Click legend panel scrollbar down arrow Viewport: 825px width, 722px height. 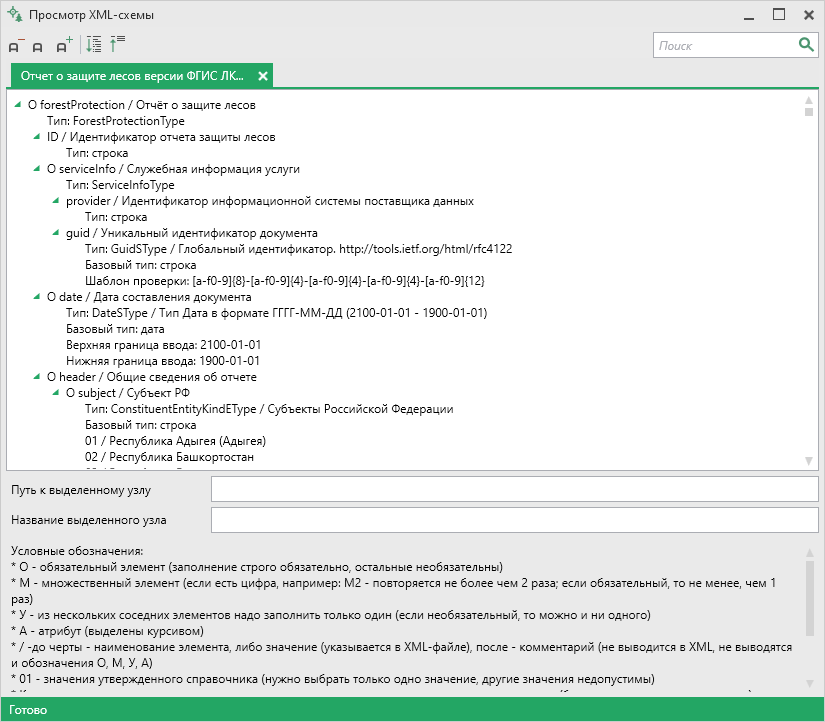[809, 684]
